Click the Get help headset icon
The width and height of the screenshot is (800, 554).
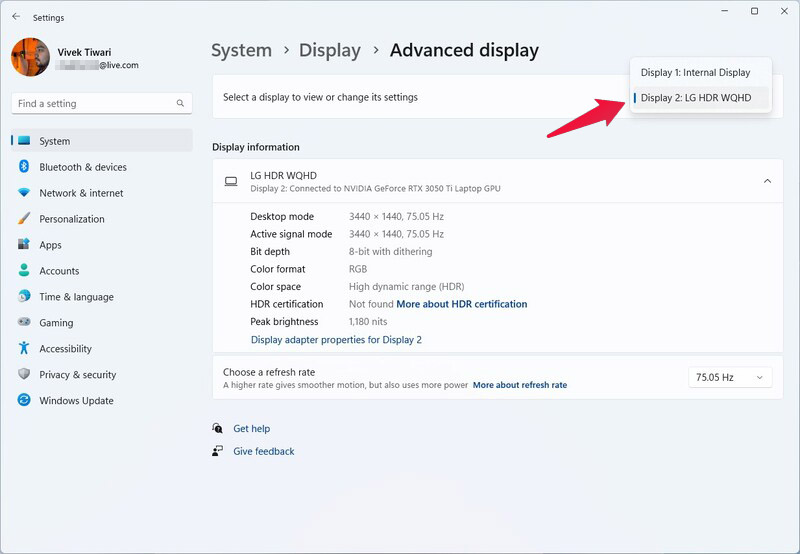[x=217, y=428]
